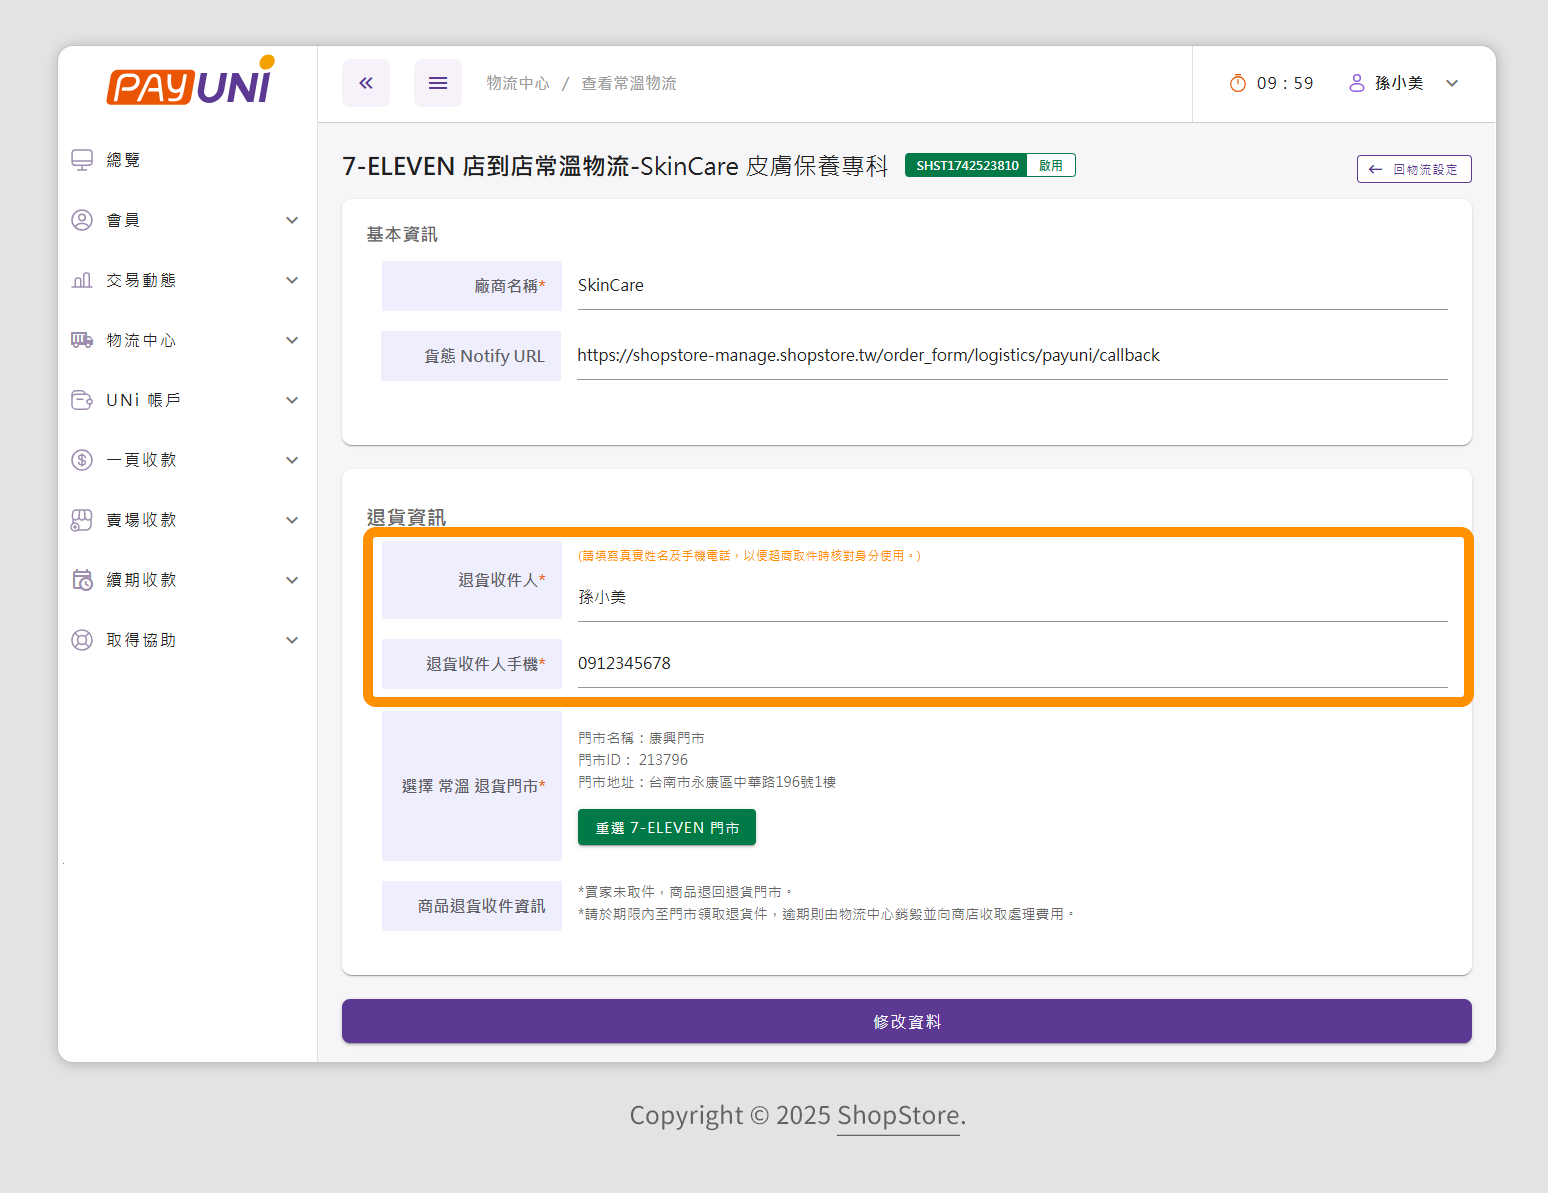This screenshot has height=1193, width=1548.
Task: Click timer value 09 : 59
Action: (x=1285, y=83)
